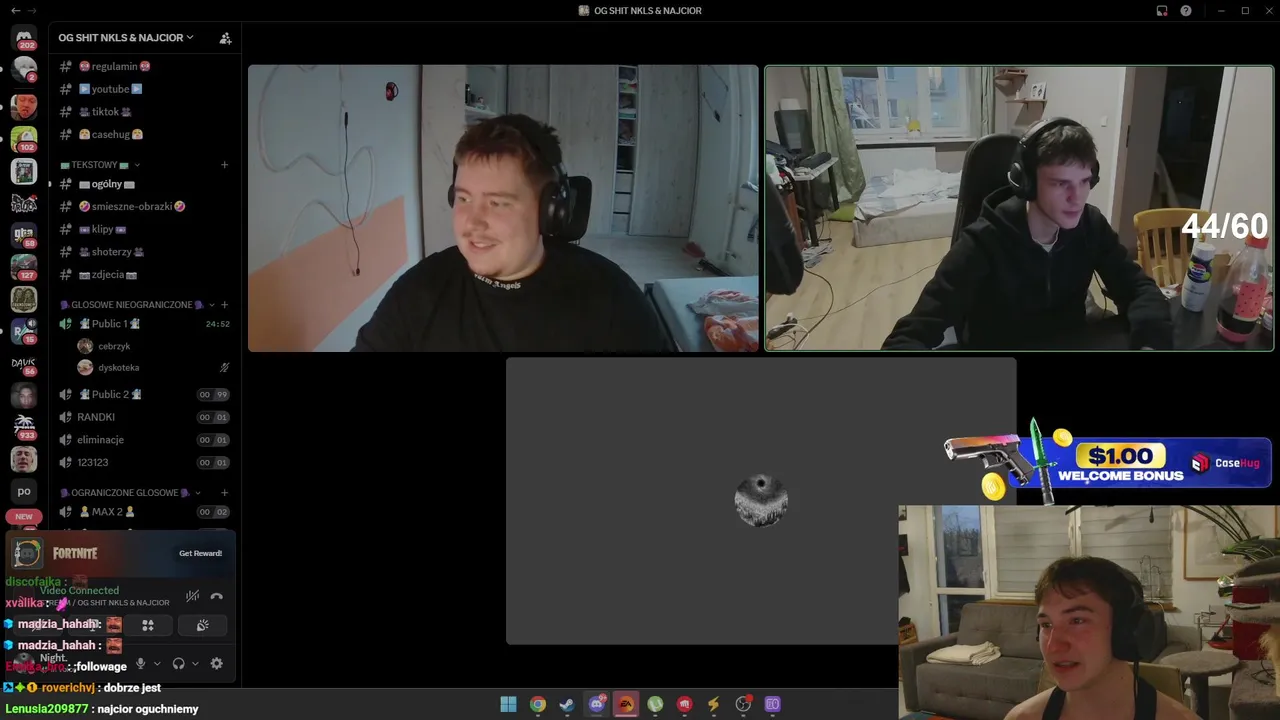Open the server icon with 102 badge

pos(24,138)
